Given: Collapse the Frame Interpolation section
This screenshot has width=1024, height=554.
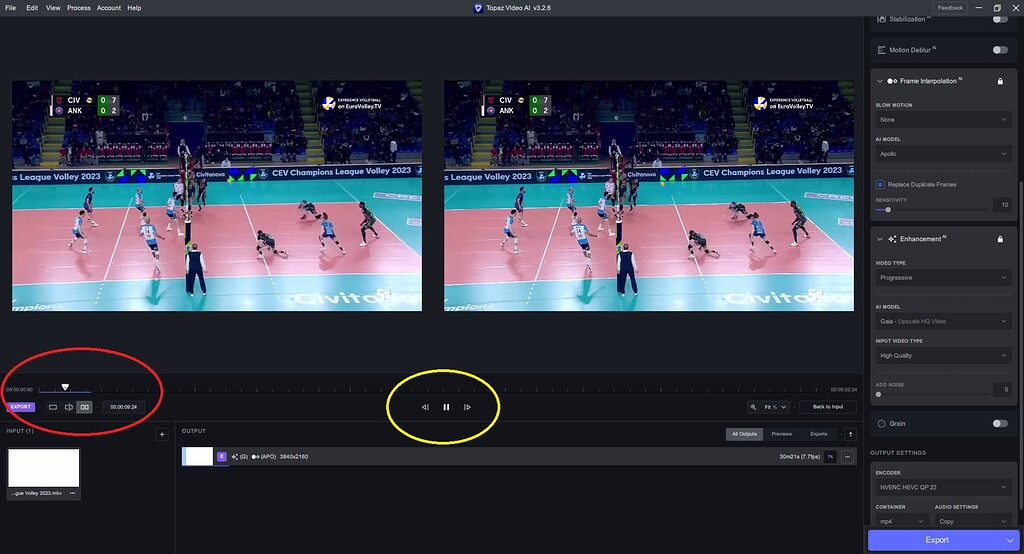Looking at the screenshot, I should (880, 81).
